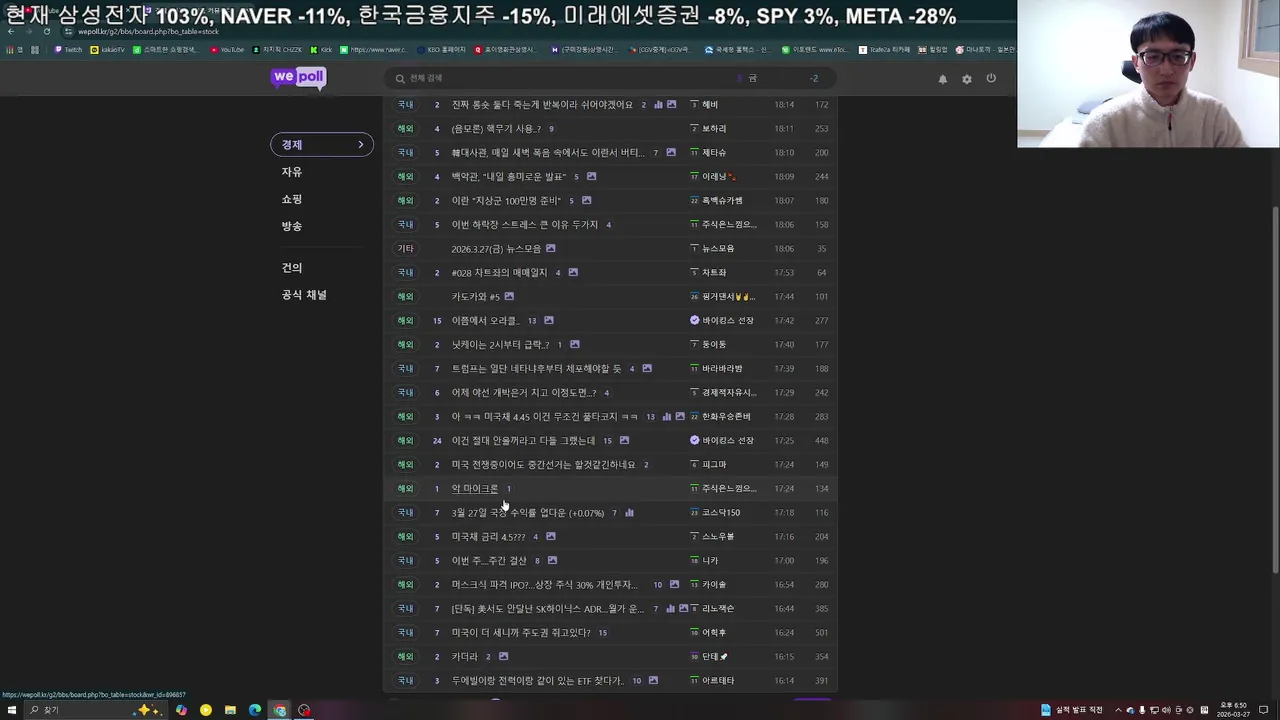This screenshot has height=720, width=1280.
Task: Open post 이란 "지상군 100만명 준비"
Action: click(x=505, y=200)
